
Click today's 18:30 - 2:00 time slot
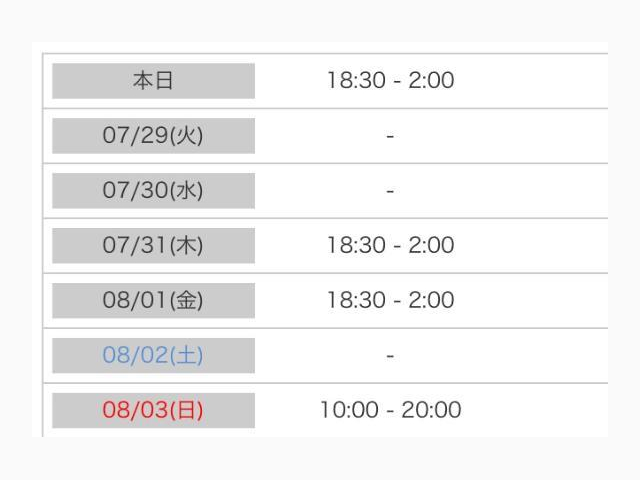(x=391, y=80)
